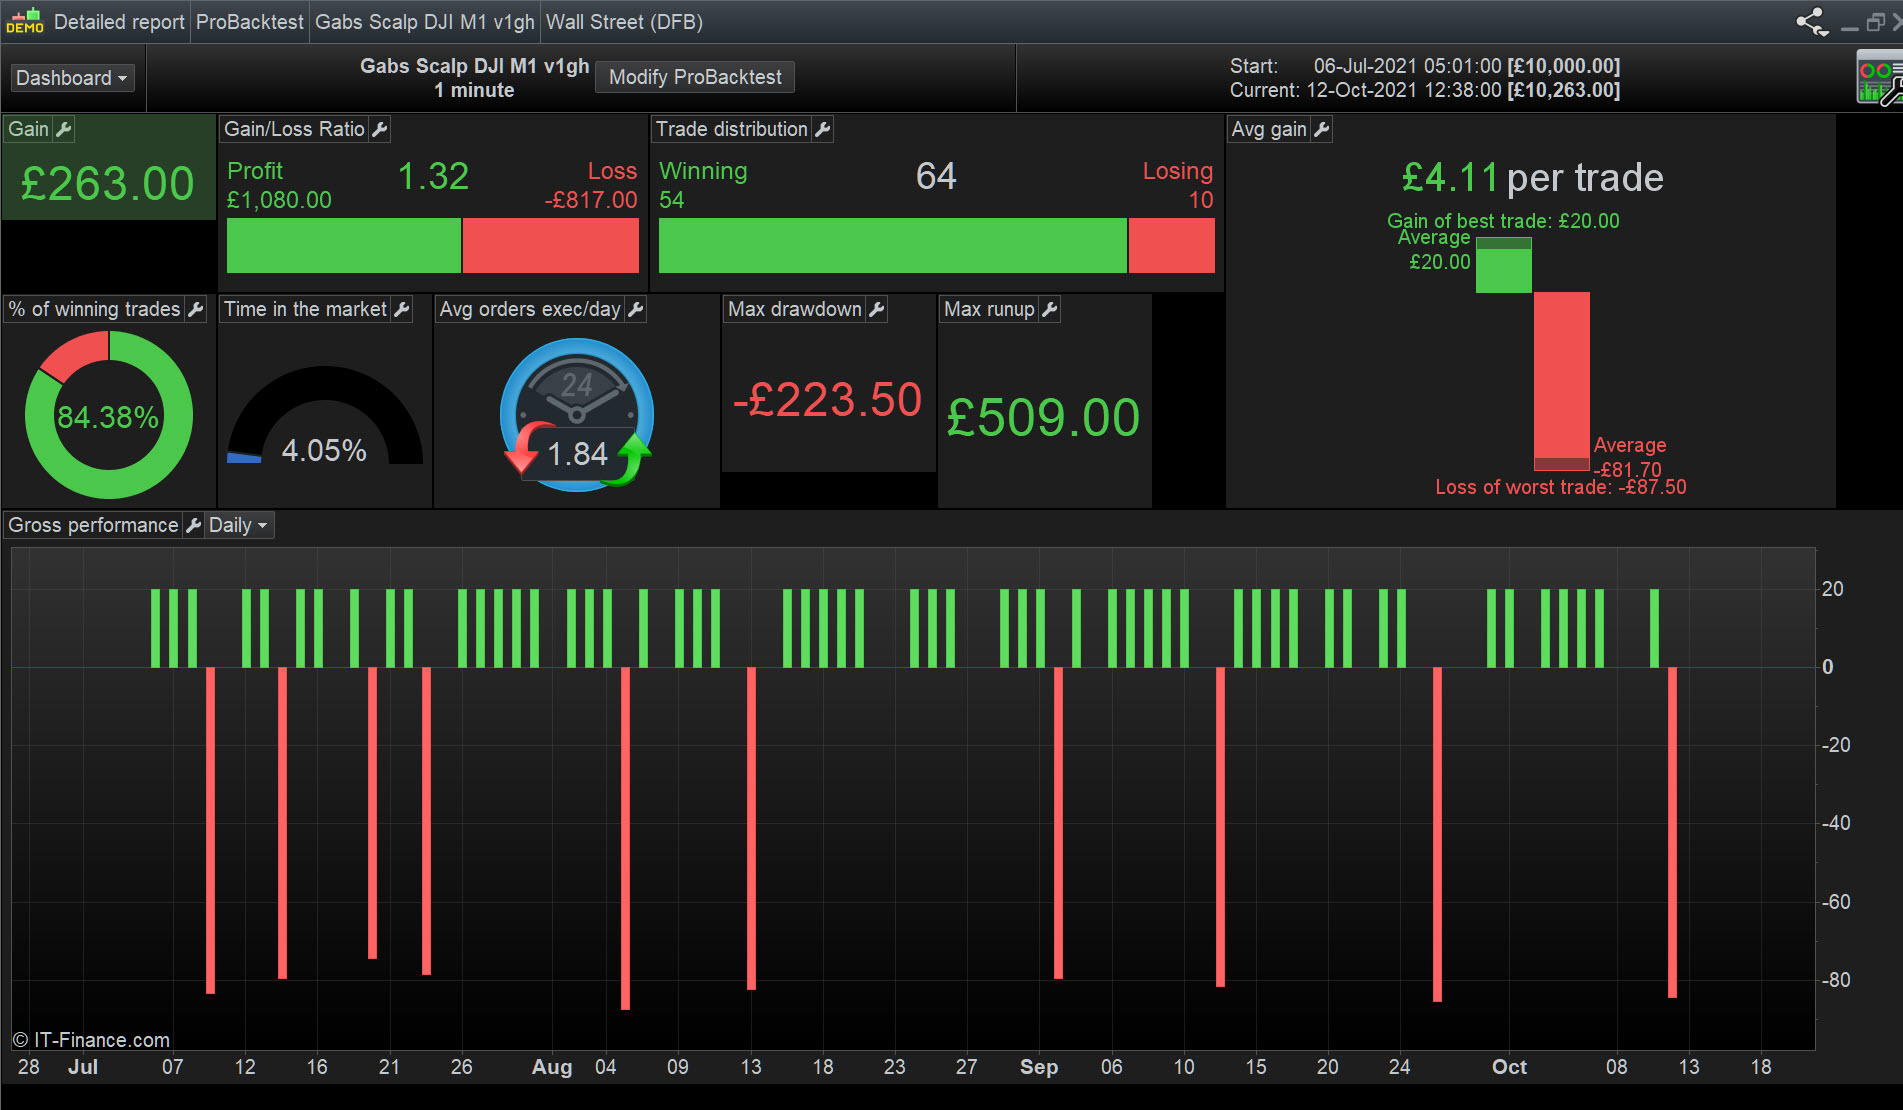Click the DEMO platform logo icon
The height and width of the screenshot is (1110, 1903).
tap(25, 21)
